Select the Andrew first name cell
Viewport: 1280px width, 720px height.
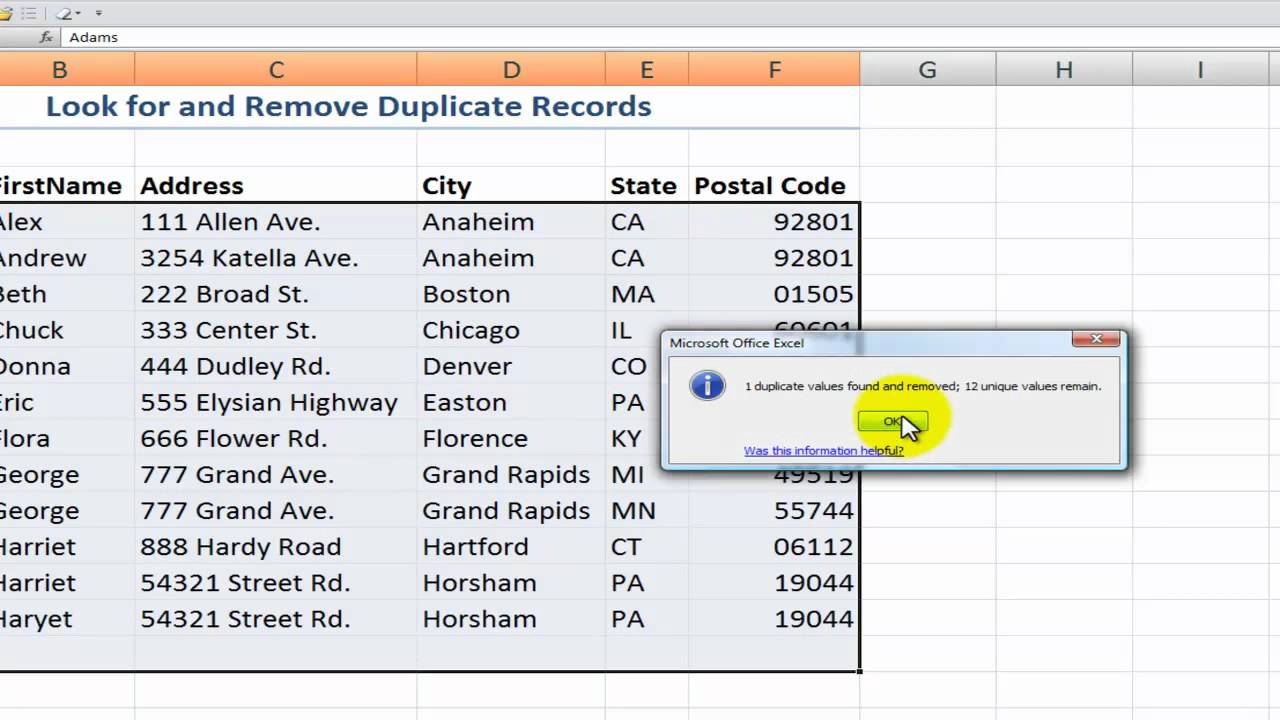click(67, 258)
